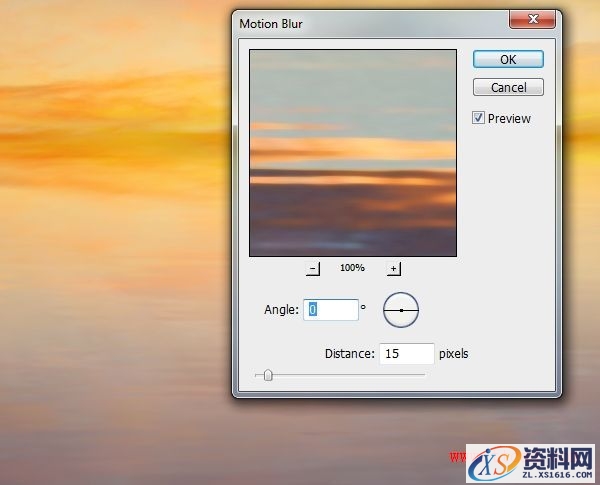Zoom in the preview with plus button
This screenshot has height=485, width=600.
[x=393, y=268]
